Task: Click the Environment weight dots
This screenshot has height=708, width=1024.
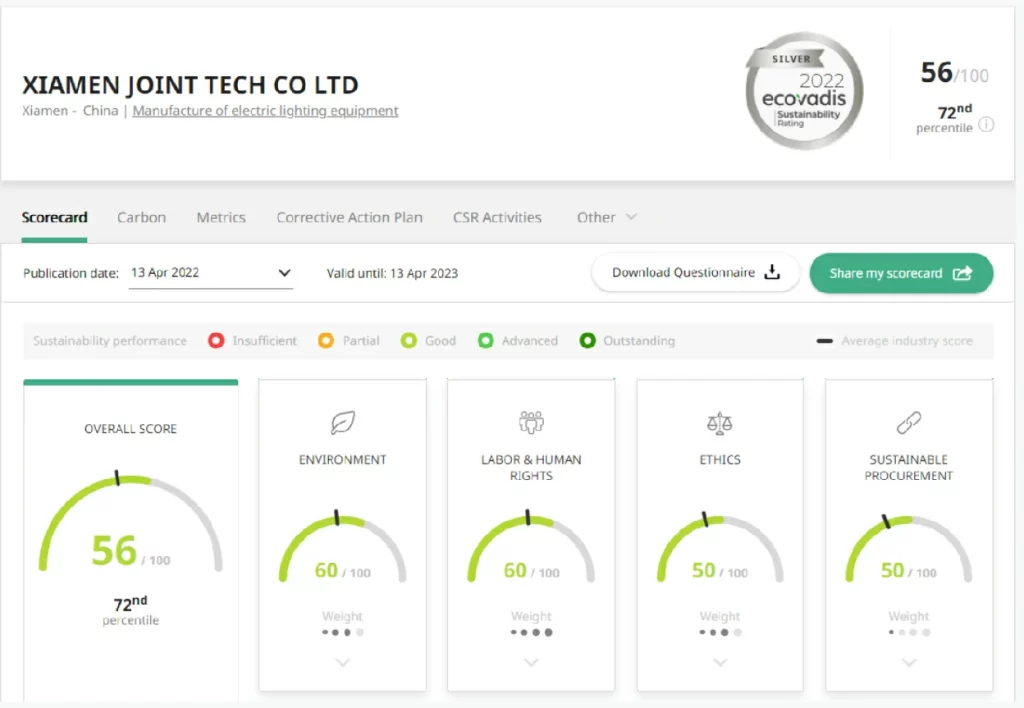Action: 343,632
